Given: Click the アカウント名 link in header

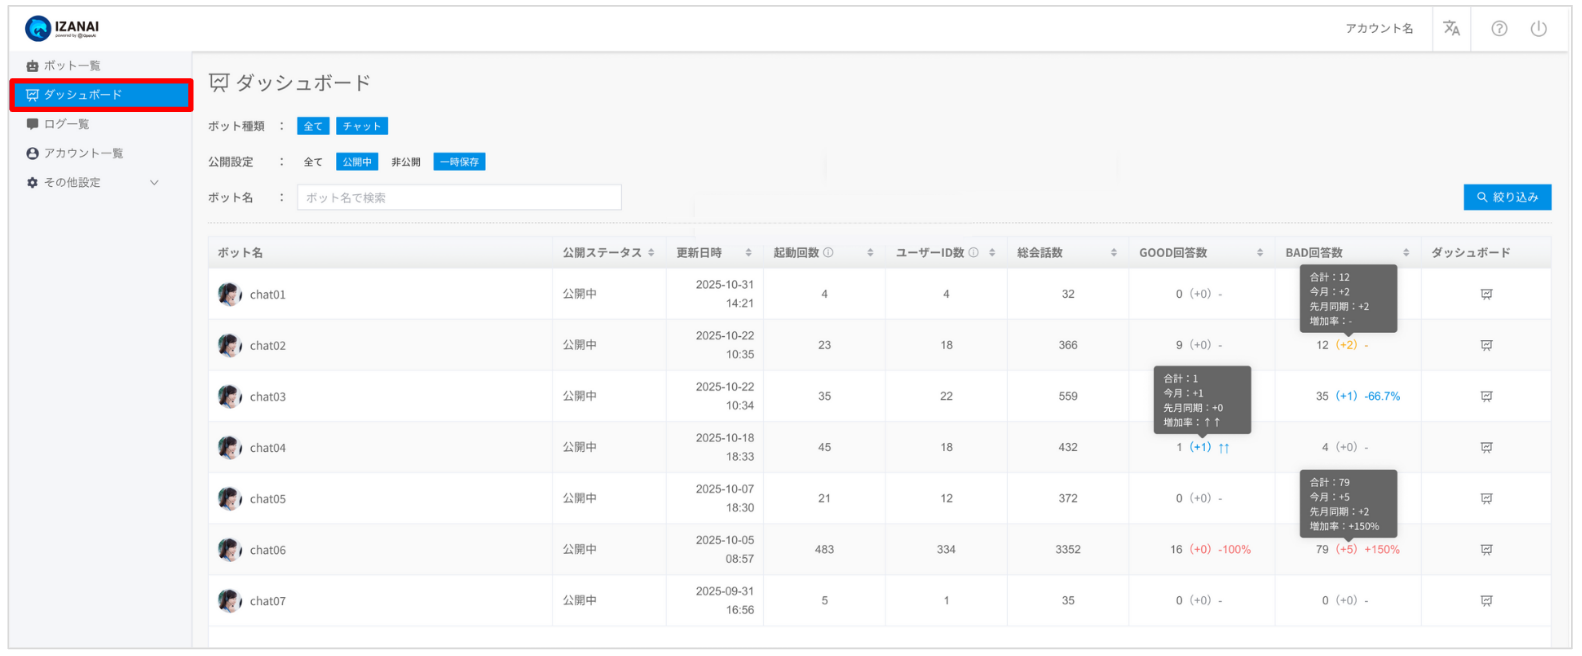Looking at the screenshot, I should pos(1379,29).
